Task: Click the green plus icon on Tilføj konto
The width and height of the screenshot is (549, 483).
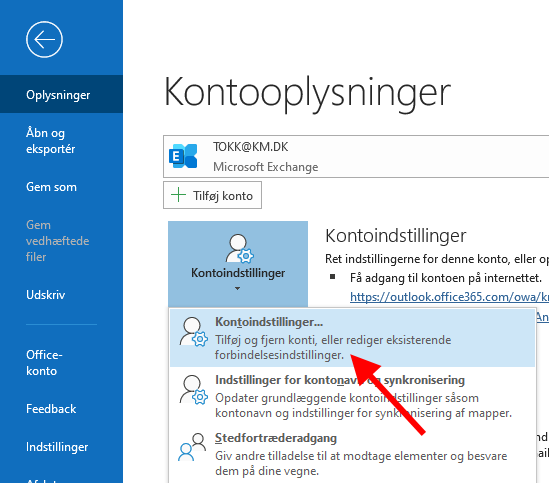Action: coord(179,195)
